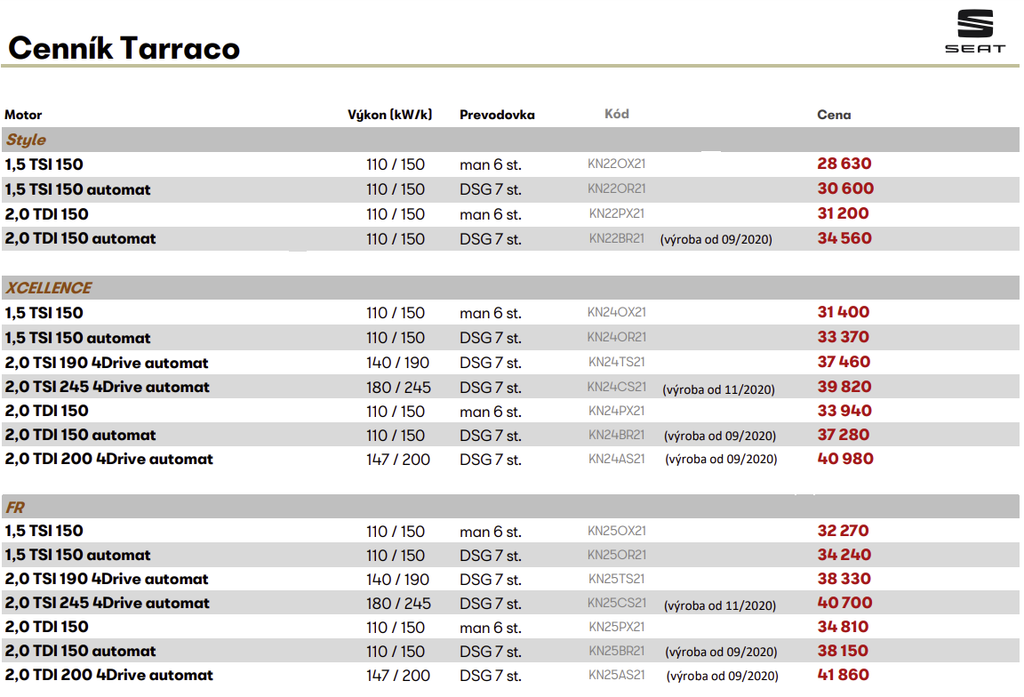Click the price 40 980

(x=845, y=459)
